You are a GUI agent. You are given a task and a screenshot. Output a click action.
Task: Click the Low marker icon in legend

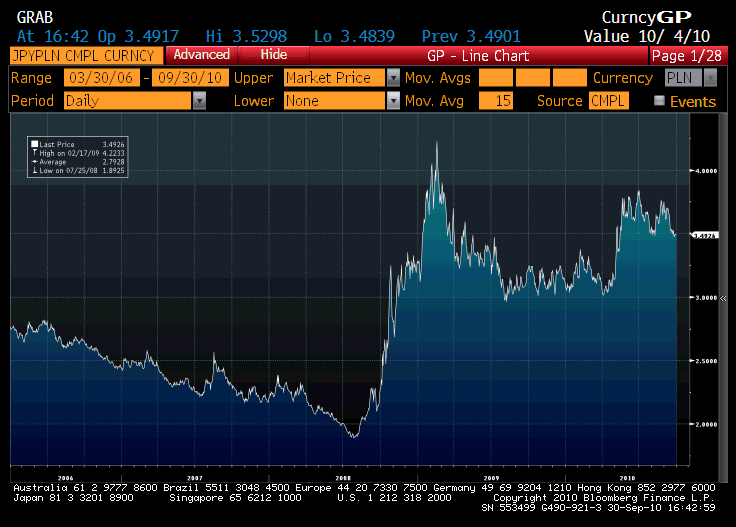[35, 168]
